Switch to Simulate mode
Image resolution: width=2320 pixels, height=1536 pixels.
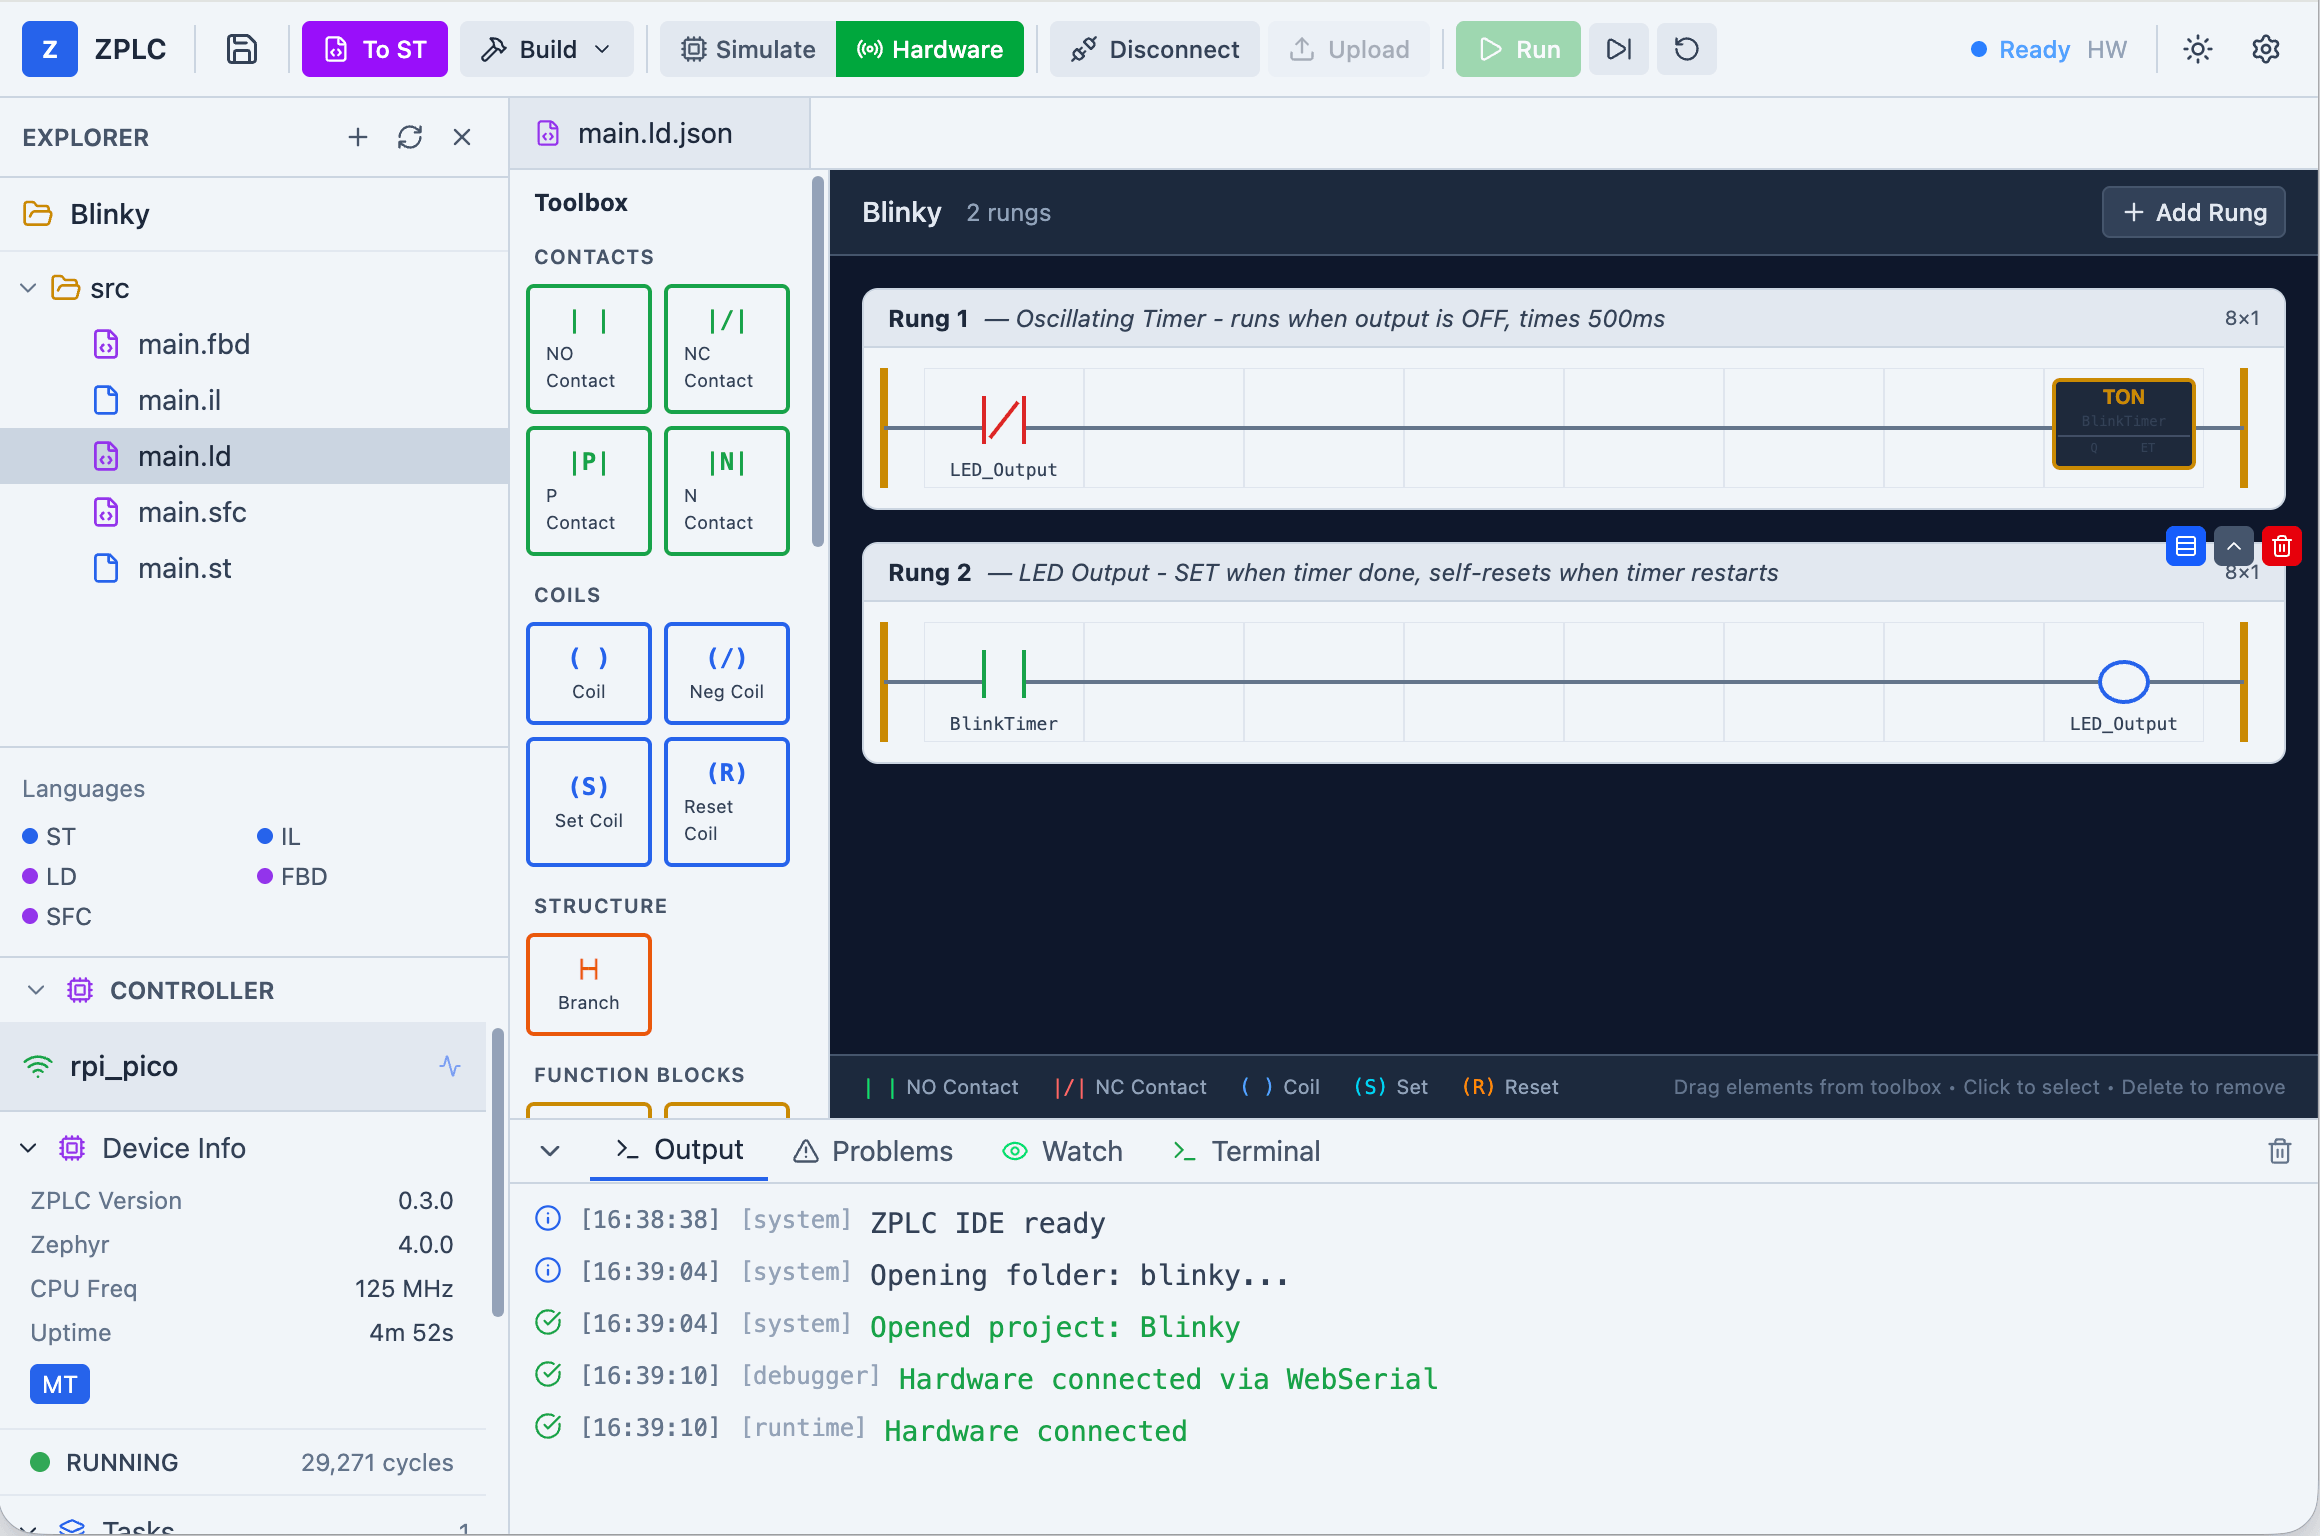click(x=748, y=49)
